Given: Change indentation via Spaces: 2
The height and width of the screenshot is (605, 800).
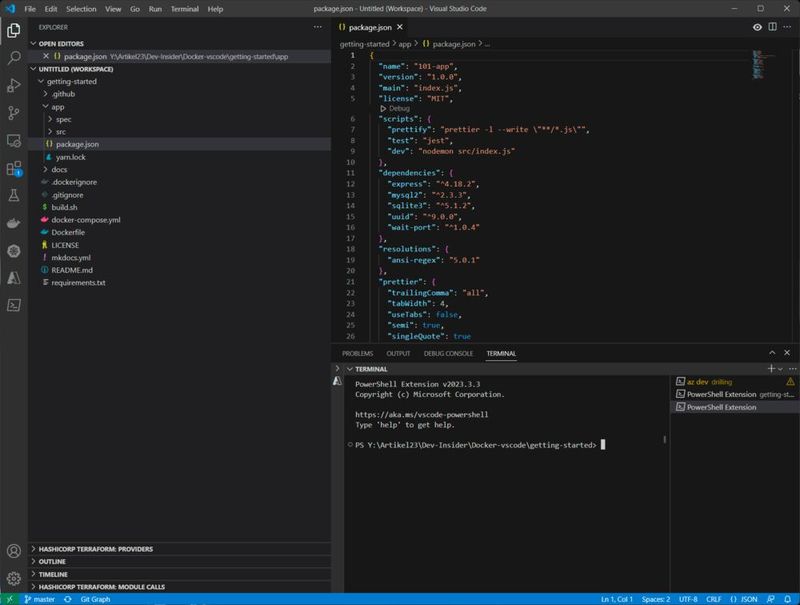Looking at the screenshot, I should 656,599.
